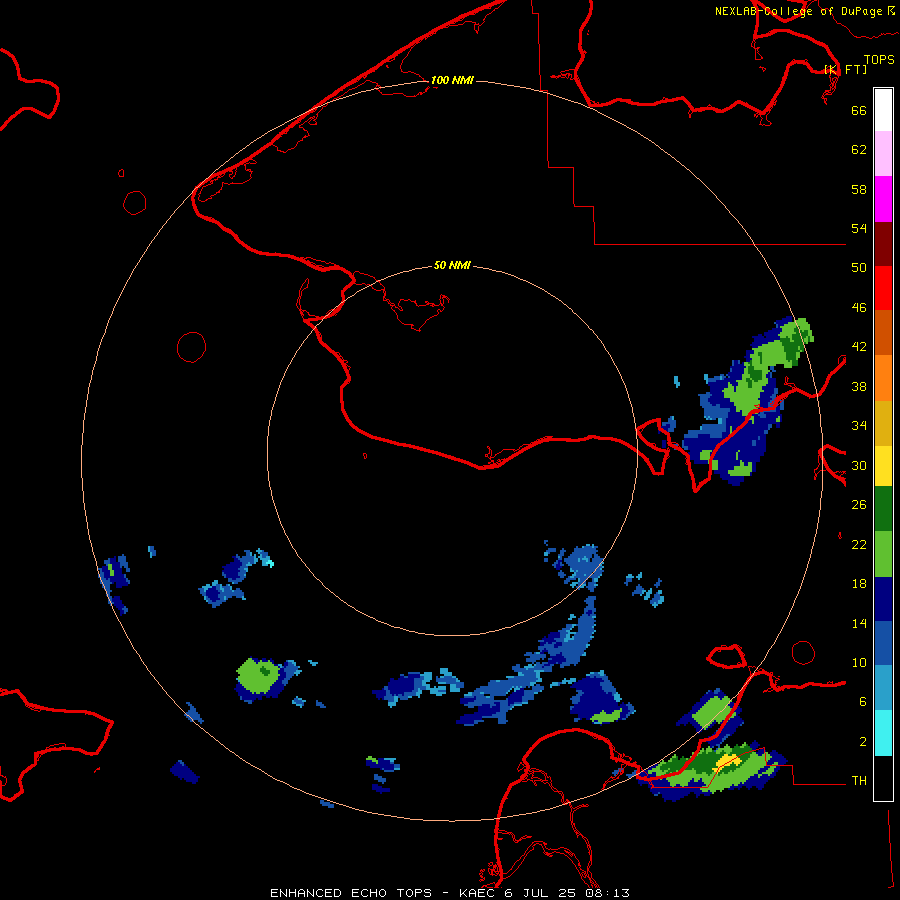The height and width of the screenshot is (900, 900).
Task: Click the 30 legend value label
Action: (x=859, y=465)
